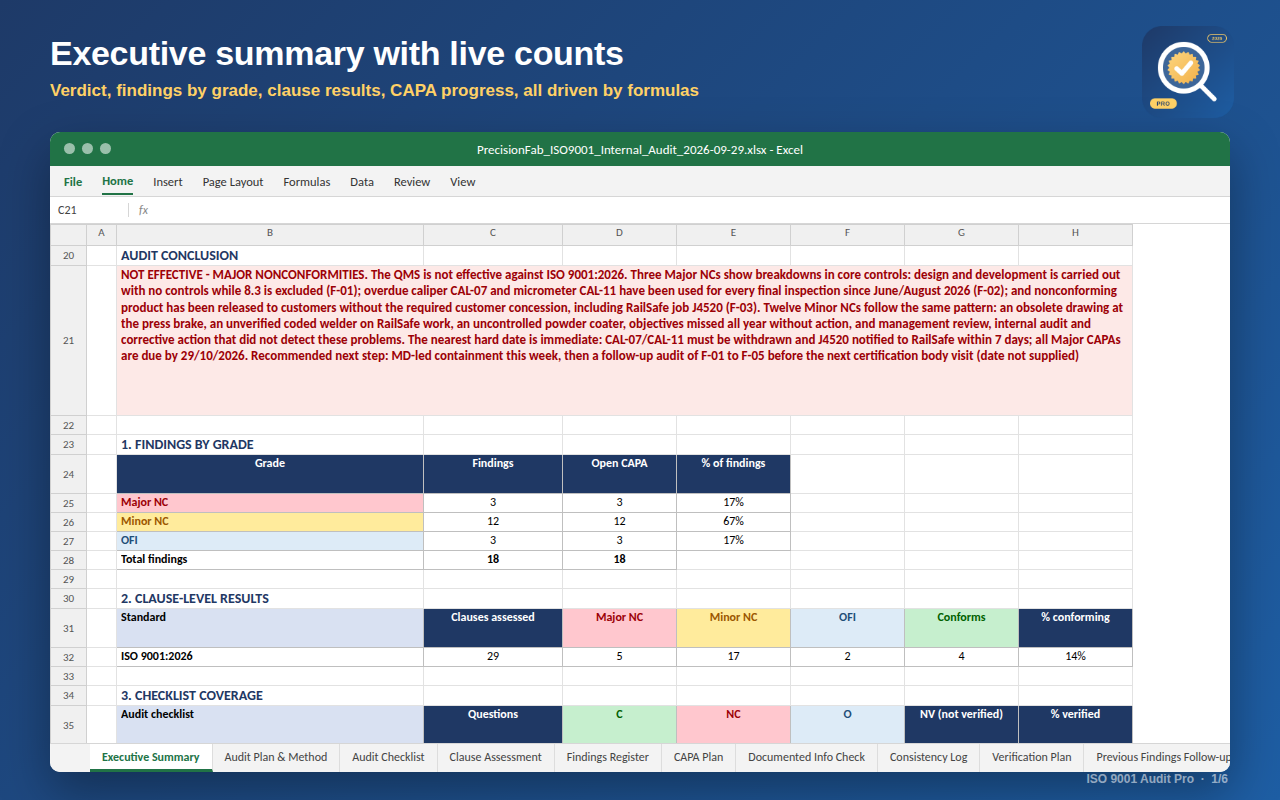Select the Review ribbon tab
1280x800 pixels.
(x=412, y=182)
